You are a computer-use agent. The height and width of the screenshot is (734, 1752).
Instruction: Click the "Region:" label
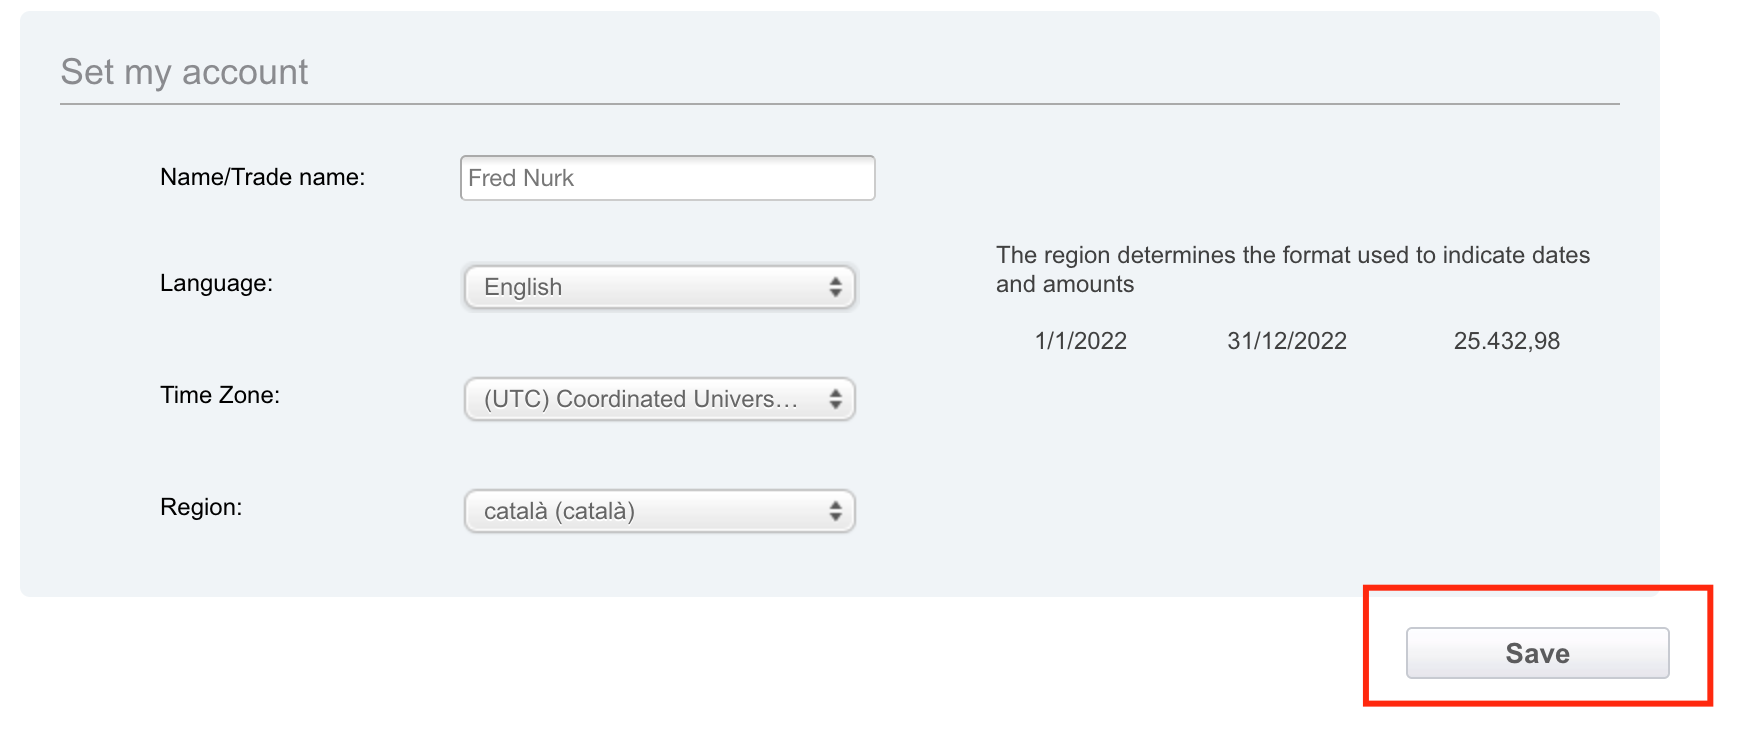click(201, 507)
